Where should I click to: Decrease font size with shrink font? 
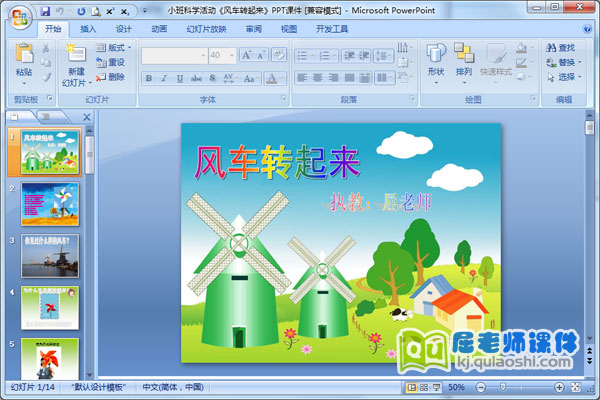261,56
